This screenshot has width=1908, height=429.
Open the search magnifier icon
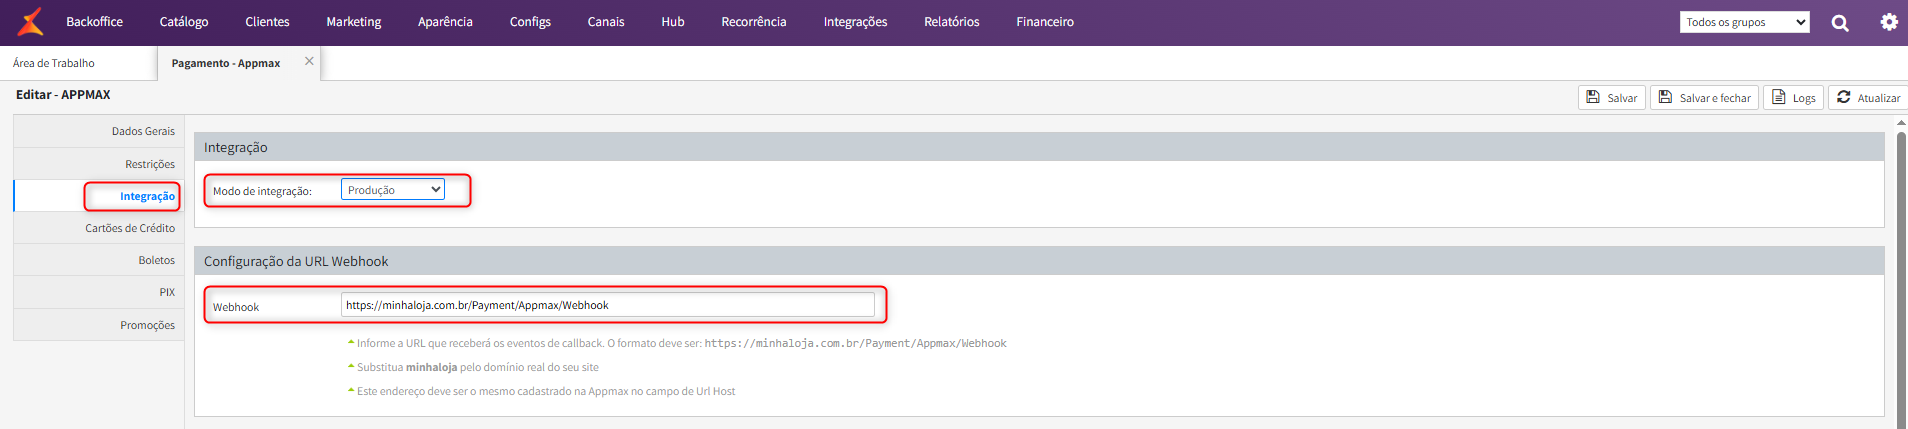coord(1840,22)
